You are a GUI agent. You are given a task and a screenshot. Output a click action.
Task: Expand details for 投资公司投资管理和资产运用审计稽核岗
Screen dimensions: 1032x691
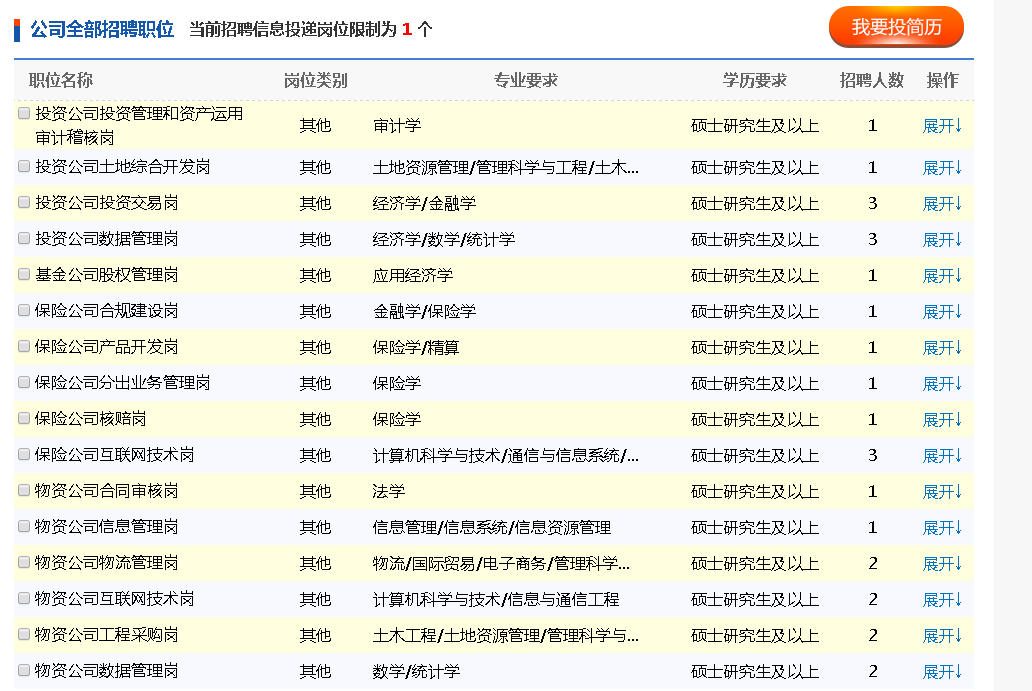click(x=941, y=126)
